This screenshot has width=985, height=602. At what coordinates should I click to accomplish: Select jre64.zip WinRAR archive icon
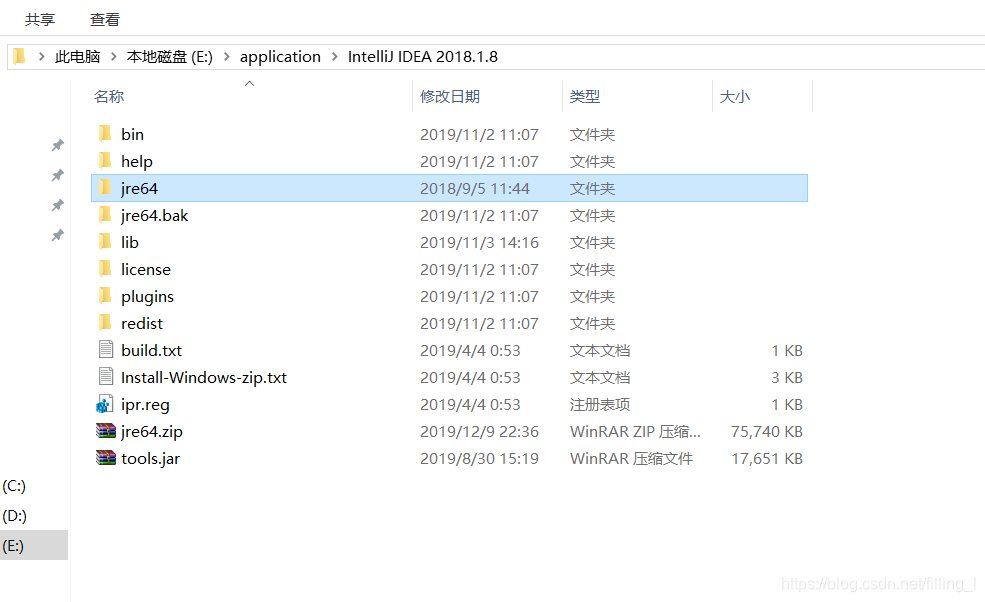pyautogui.click(x=106, y=431)
